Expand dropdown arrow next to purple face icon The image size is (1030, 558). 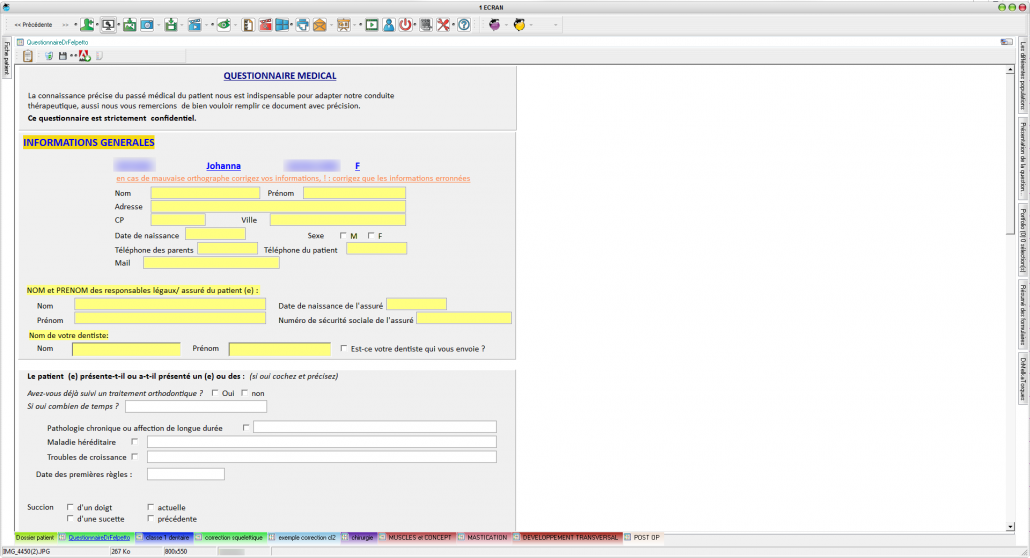[507, 25]
